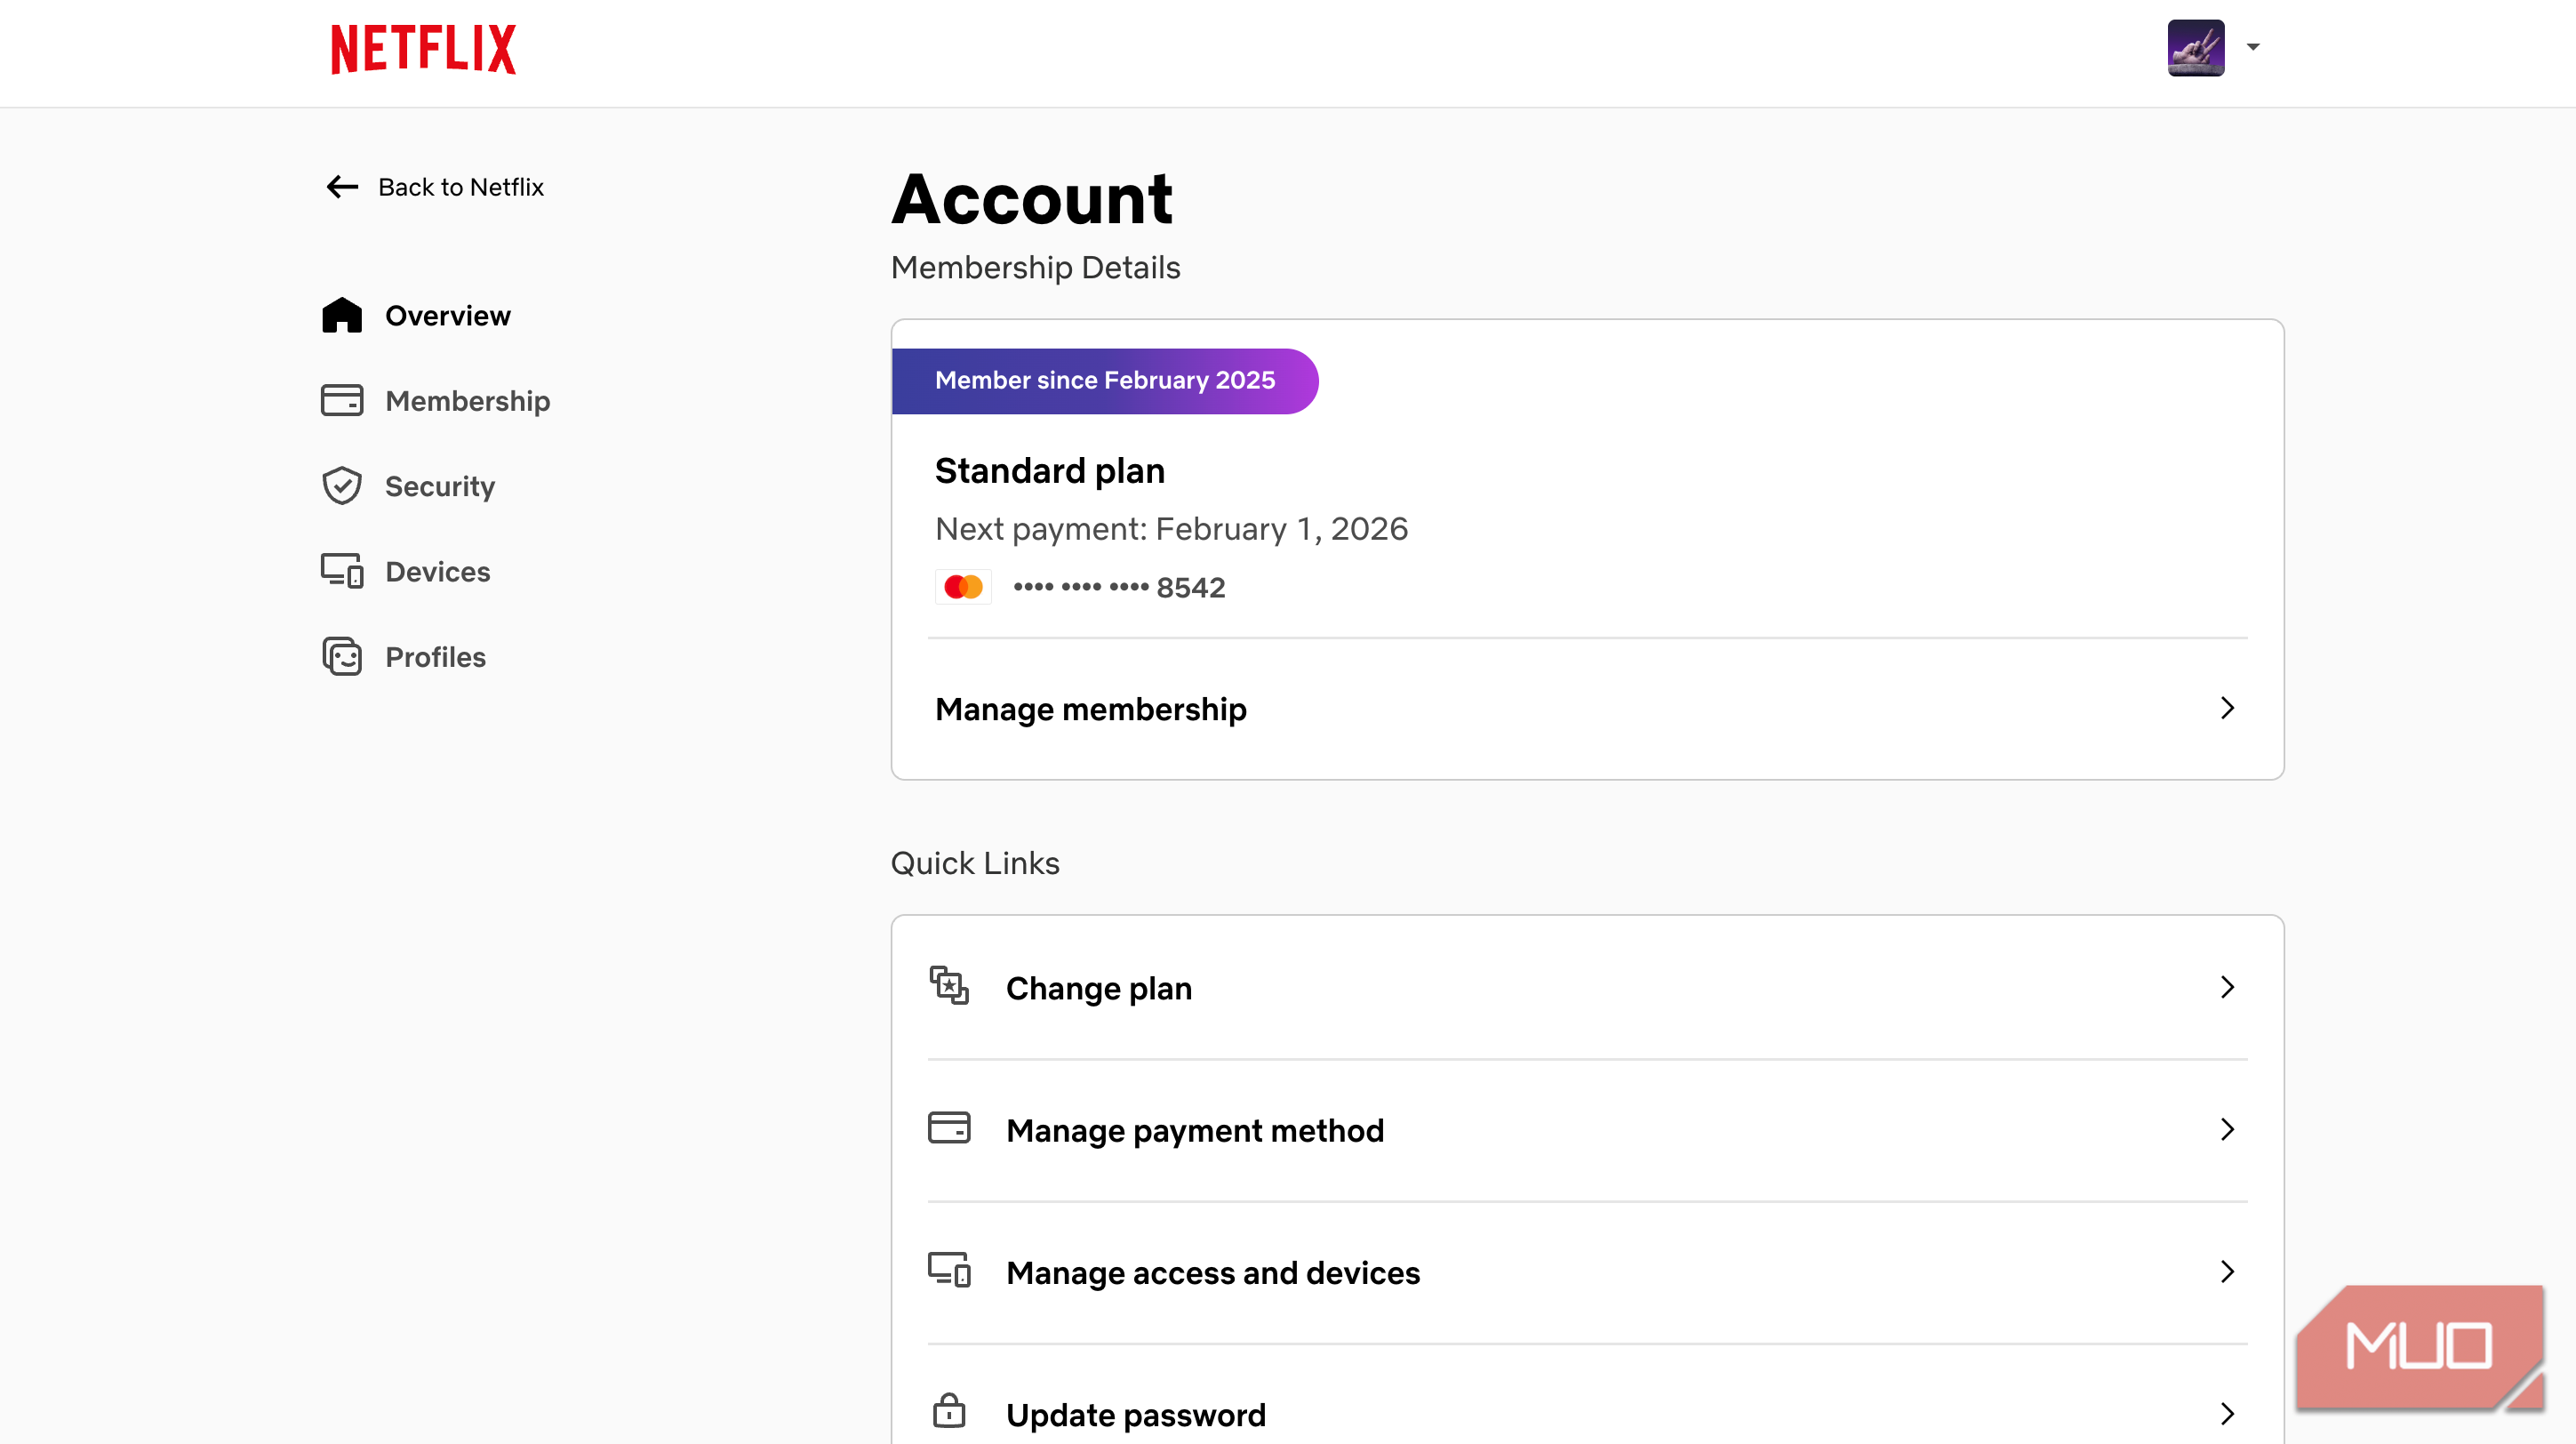
Task: Click the Change plan star icon
Action: [x=948, y=986]
